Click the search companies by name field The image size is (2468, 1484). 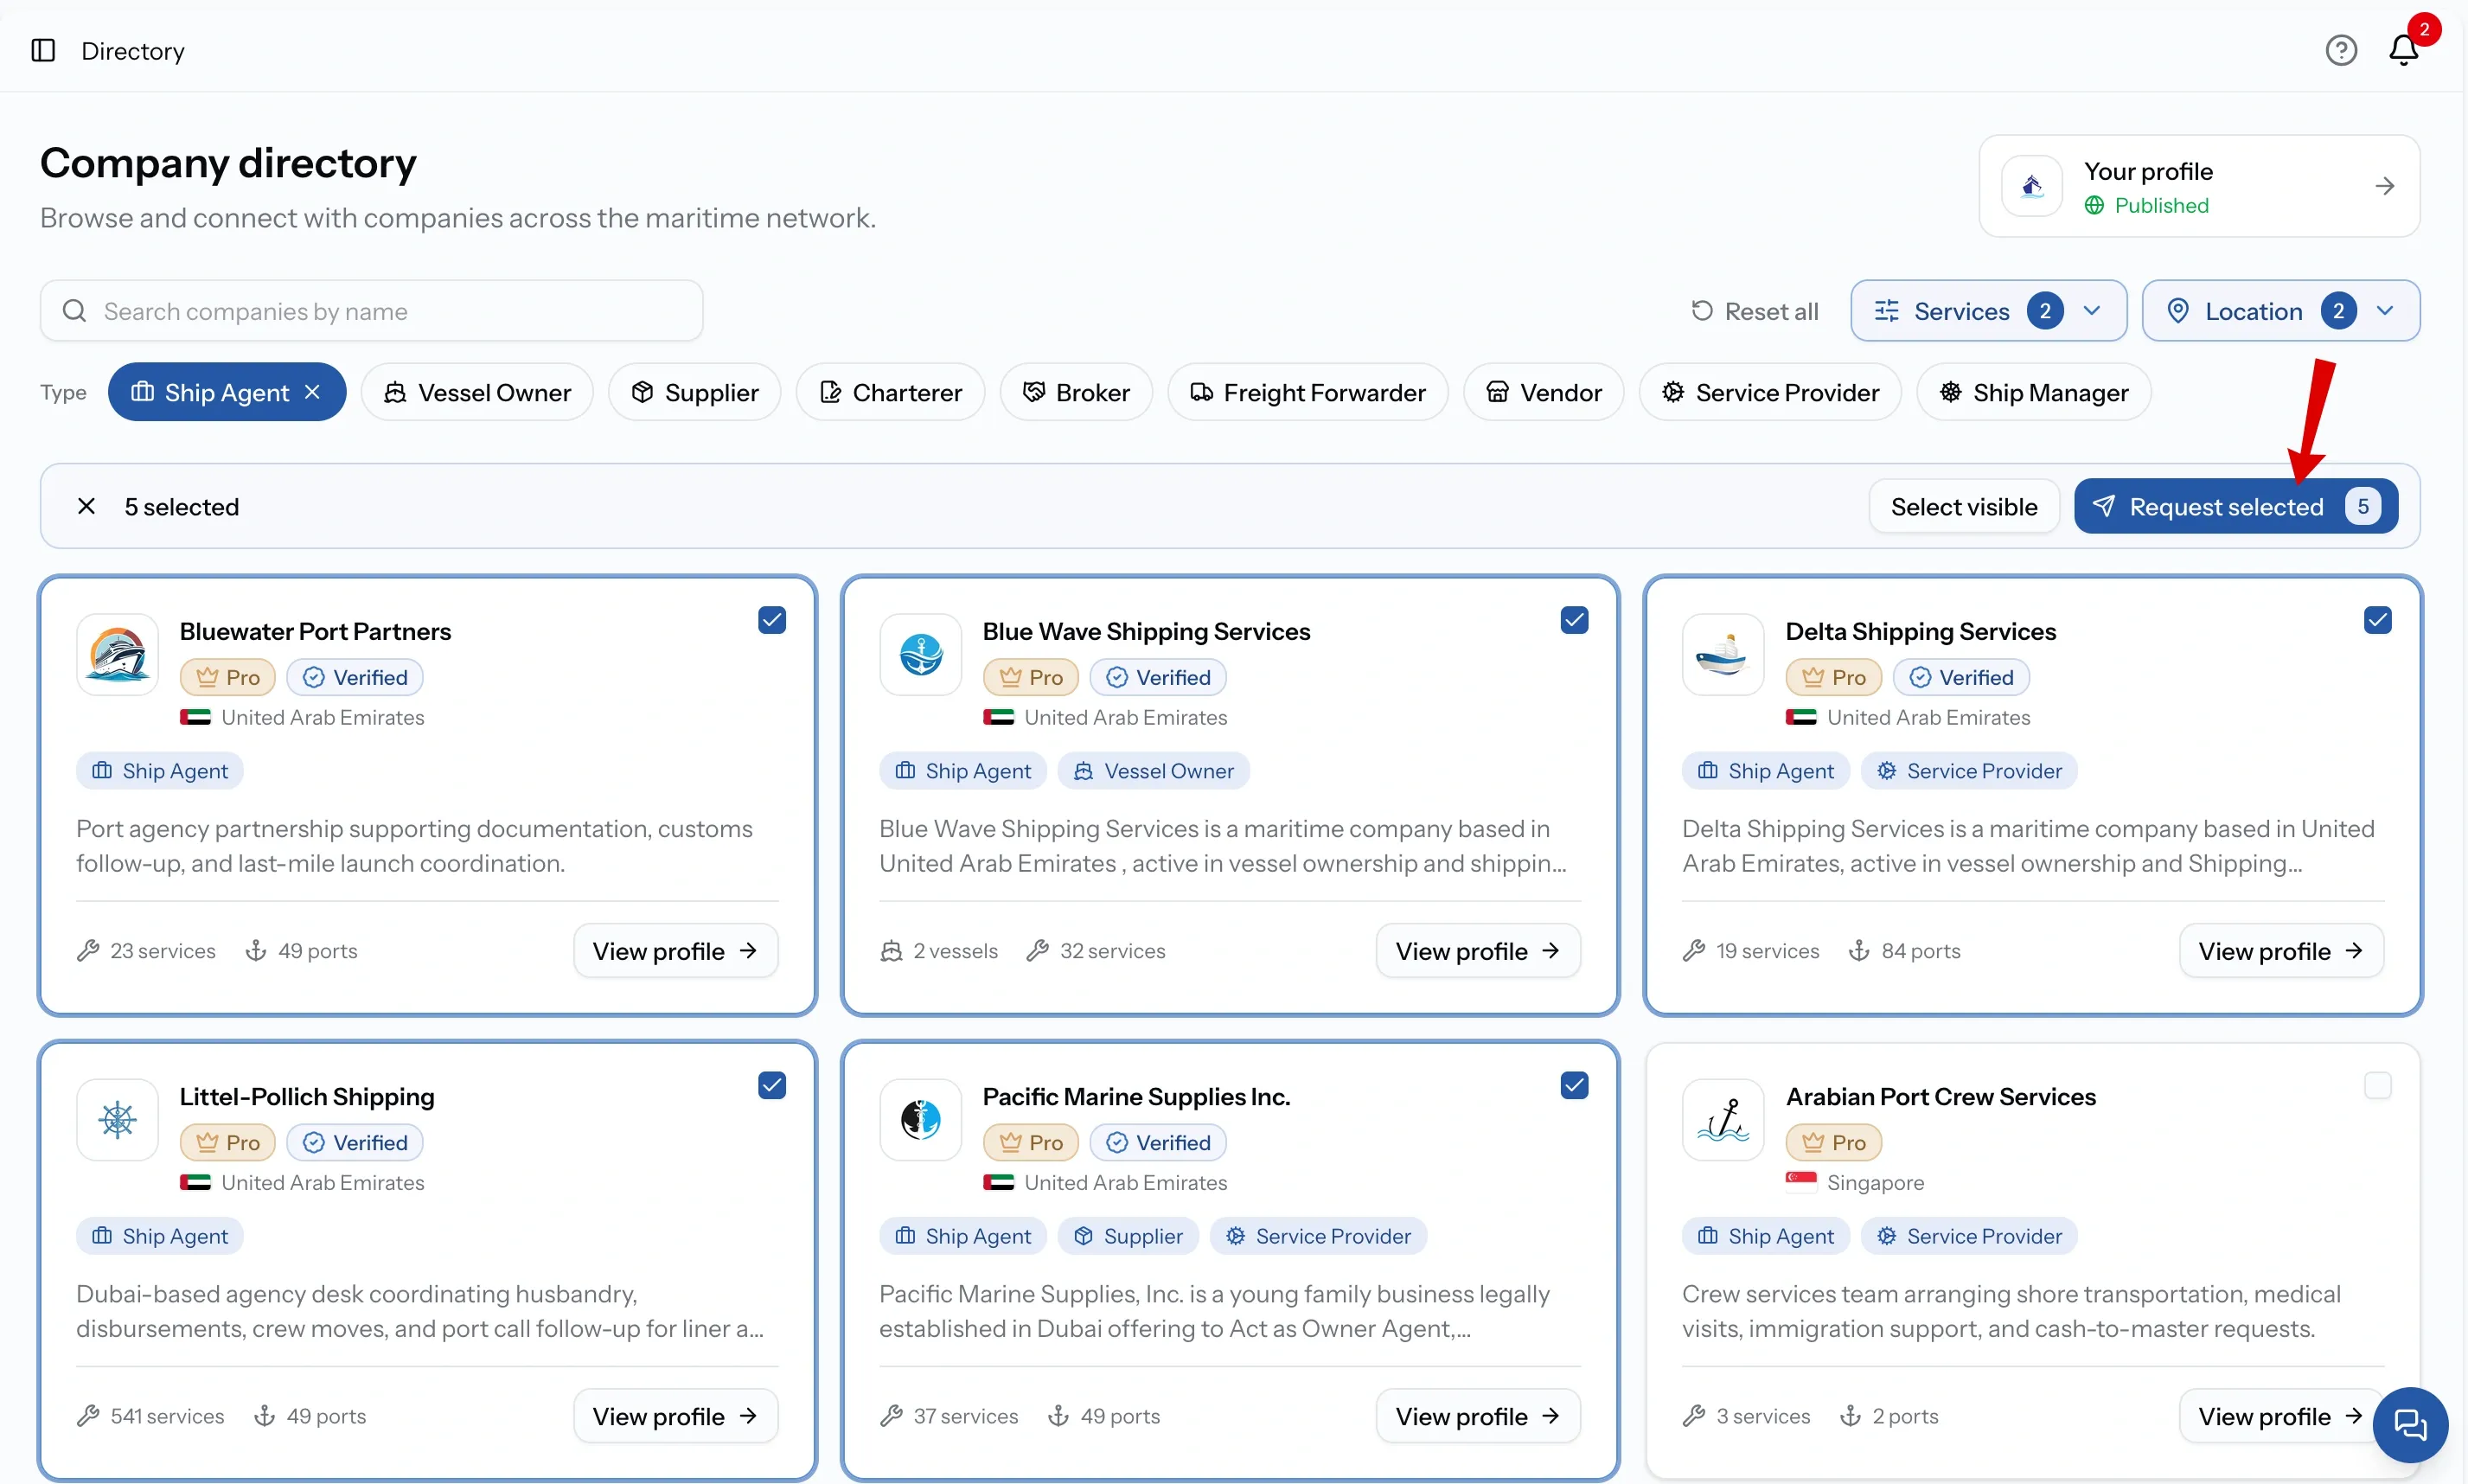(x=371, y=311)
